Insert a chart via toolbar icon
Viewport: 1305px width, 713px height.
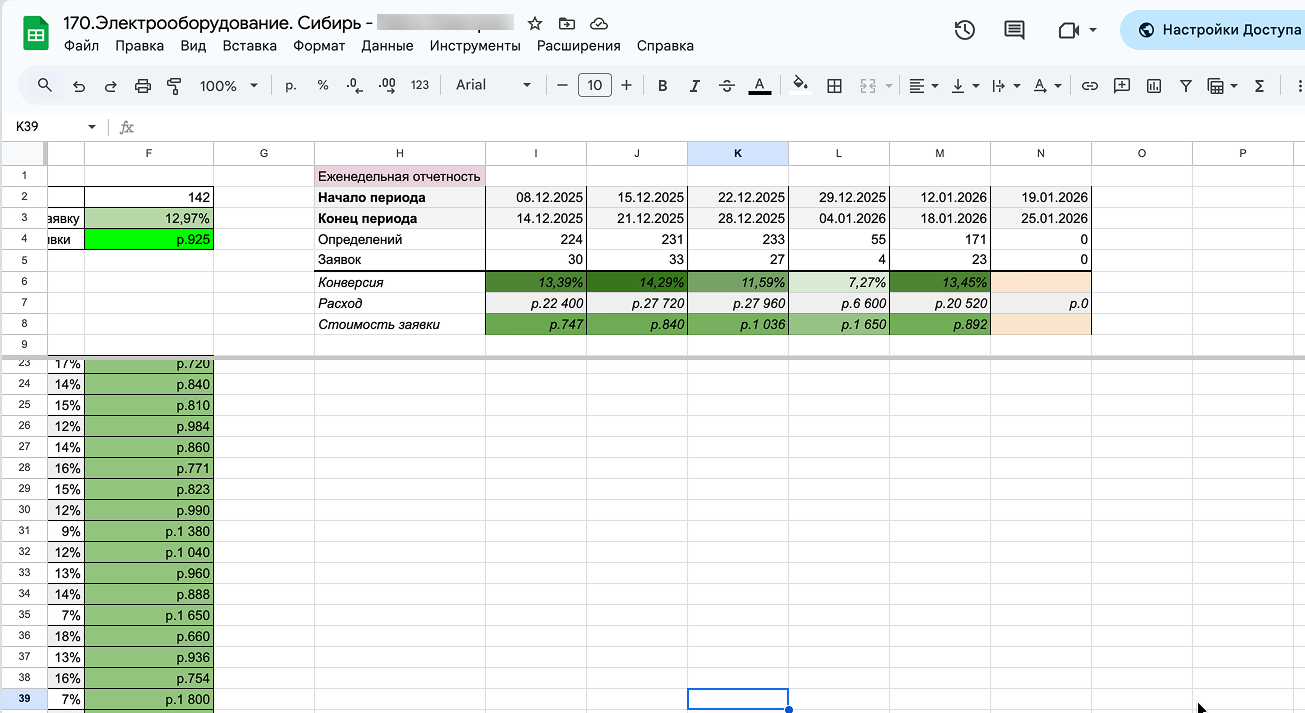1154,86
